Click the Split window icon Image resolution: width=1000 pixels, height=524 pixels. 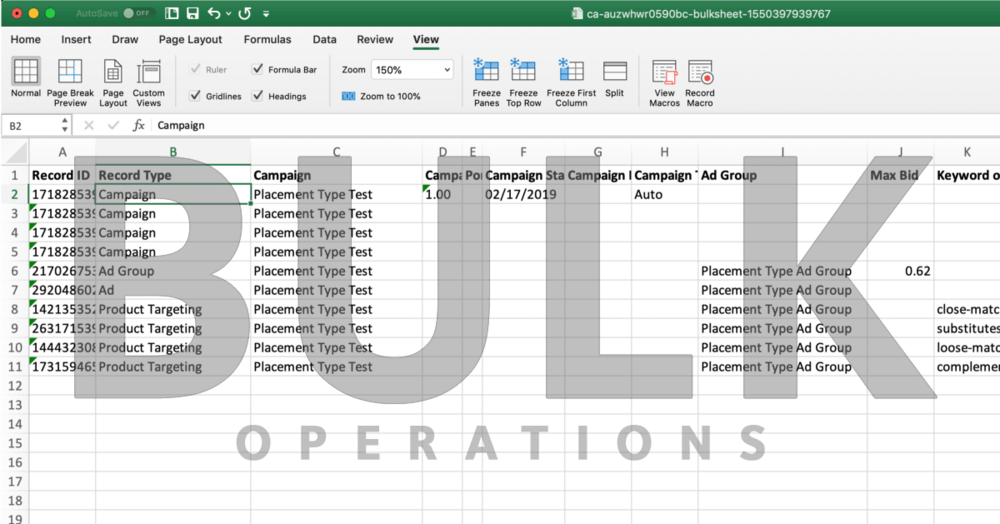[x=615, y=70]
